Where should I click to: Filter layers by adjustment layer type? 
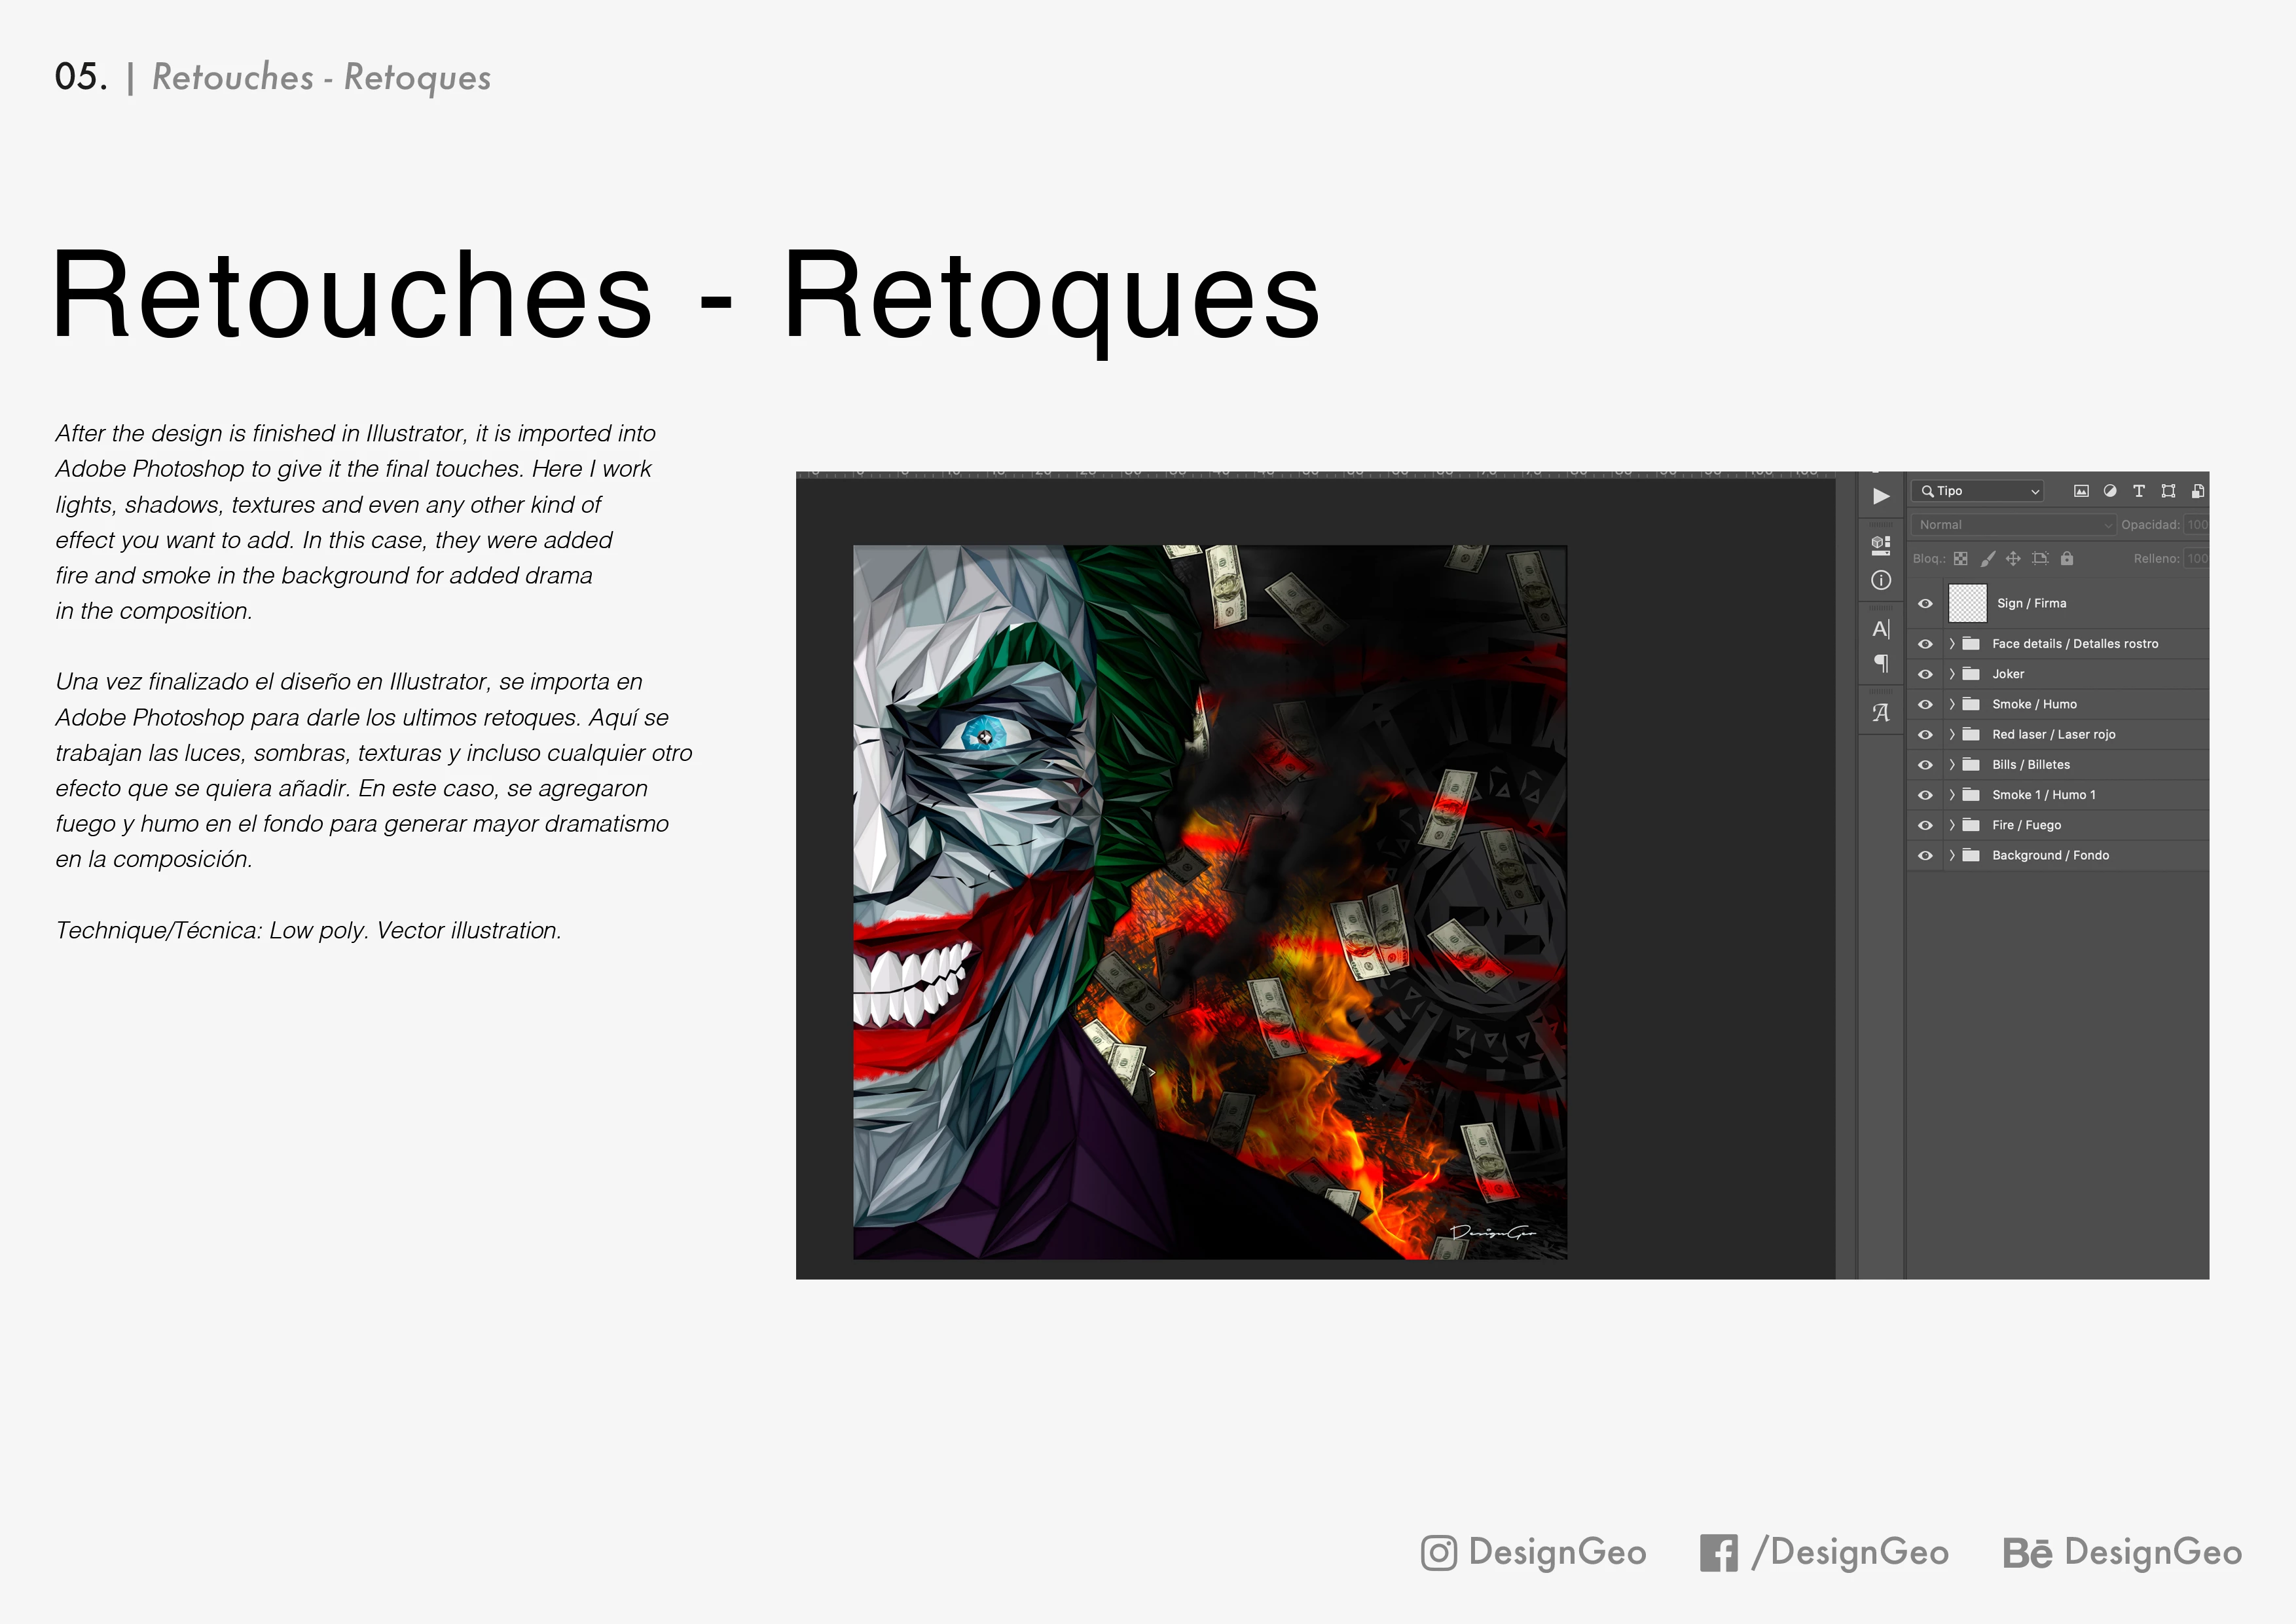(x=2110, y=491)
